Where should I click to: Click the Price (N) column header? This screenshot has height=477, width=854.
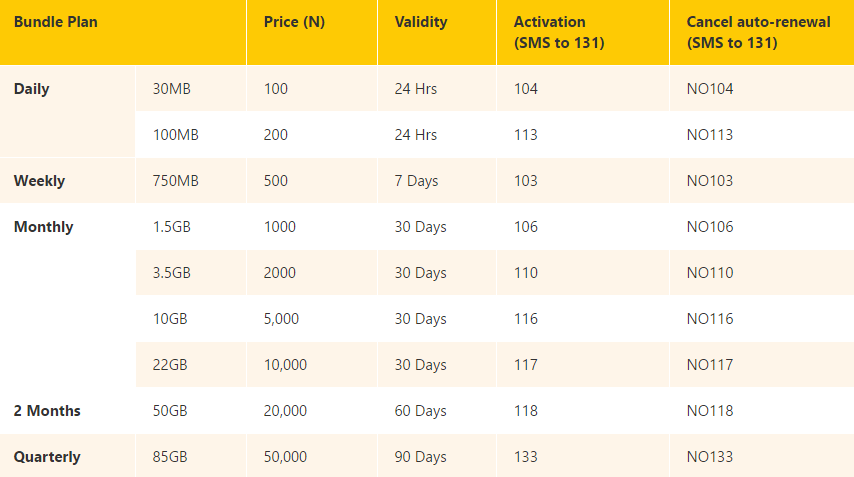point(294,22)
